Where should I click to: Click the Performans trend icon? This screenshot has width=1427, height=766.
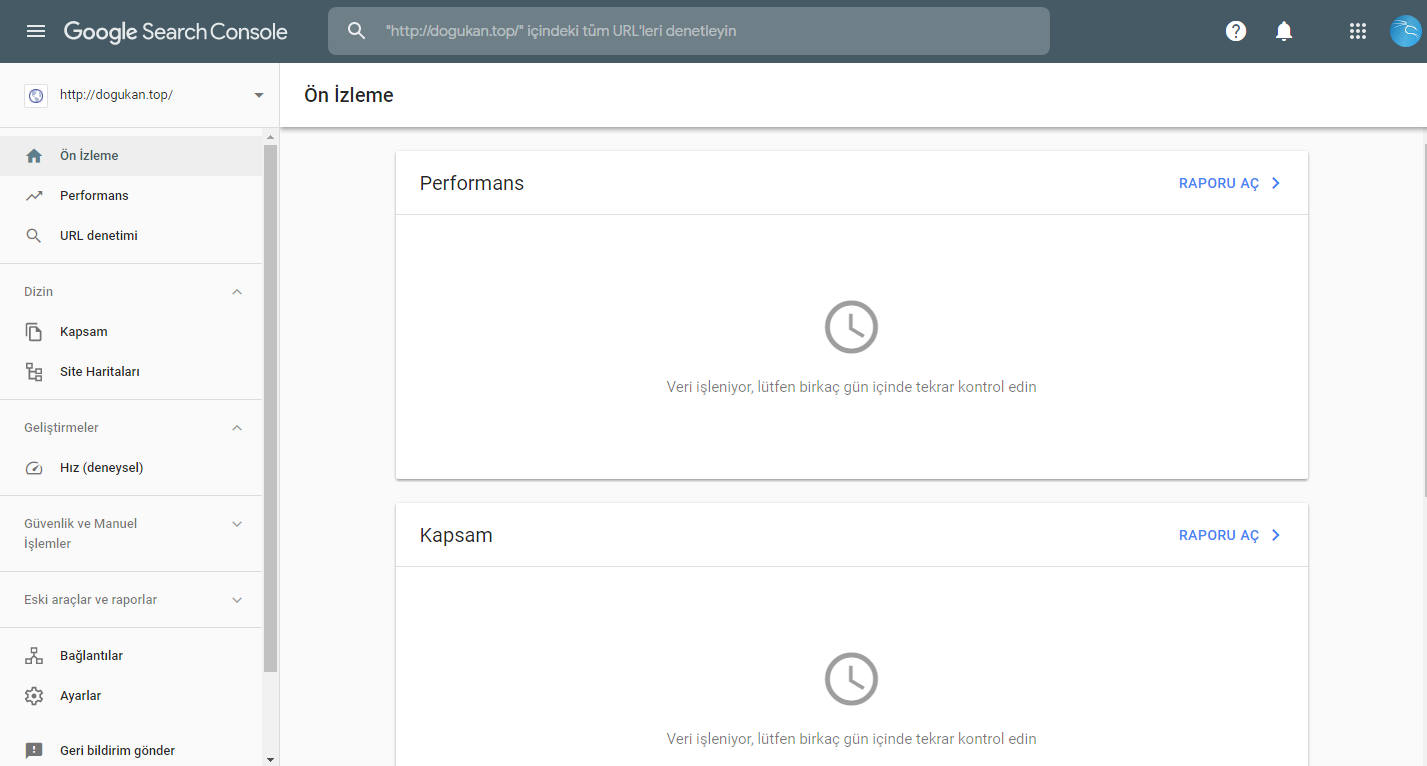(x=34, y=196)
